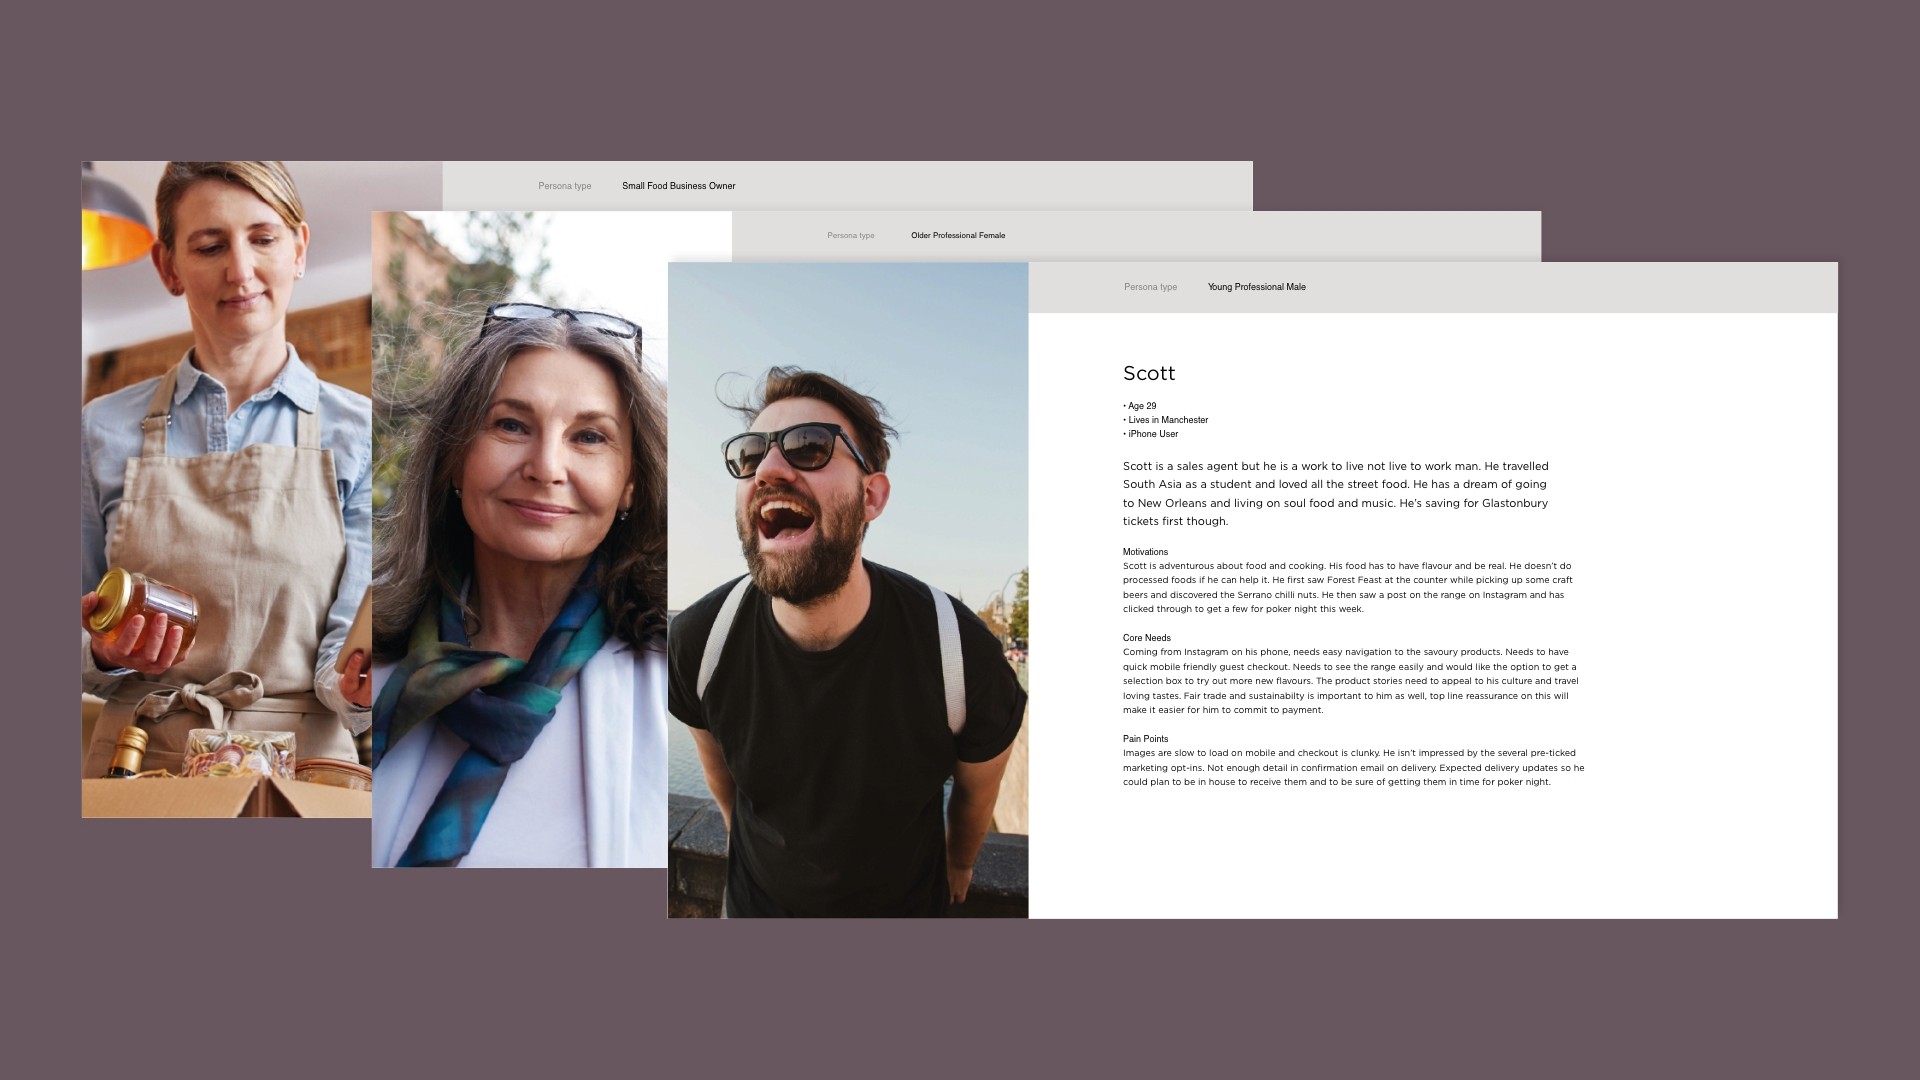Click the Motivations paragraph text
The height and width of the screenshot is (1080, 1920).
point(1347,587)
